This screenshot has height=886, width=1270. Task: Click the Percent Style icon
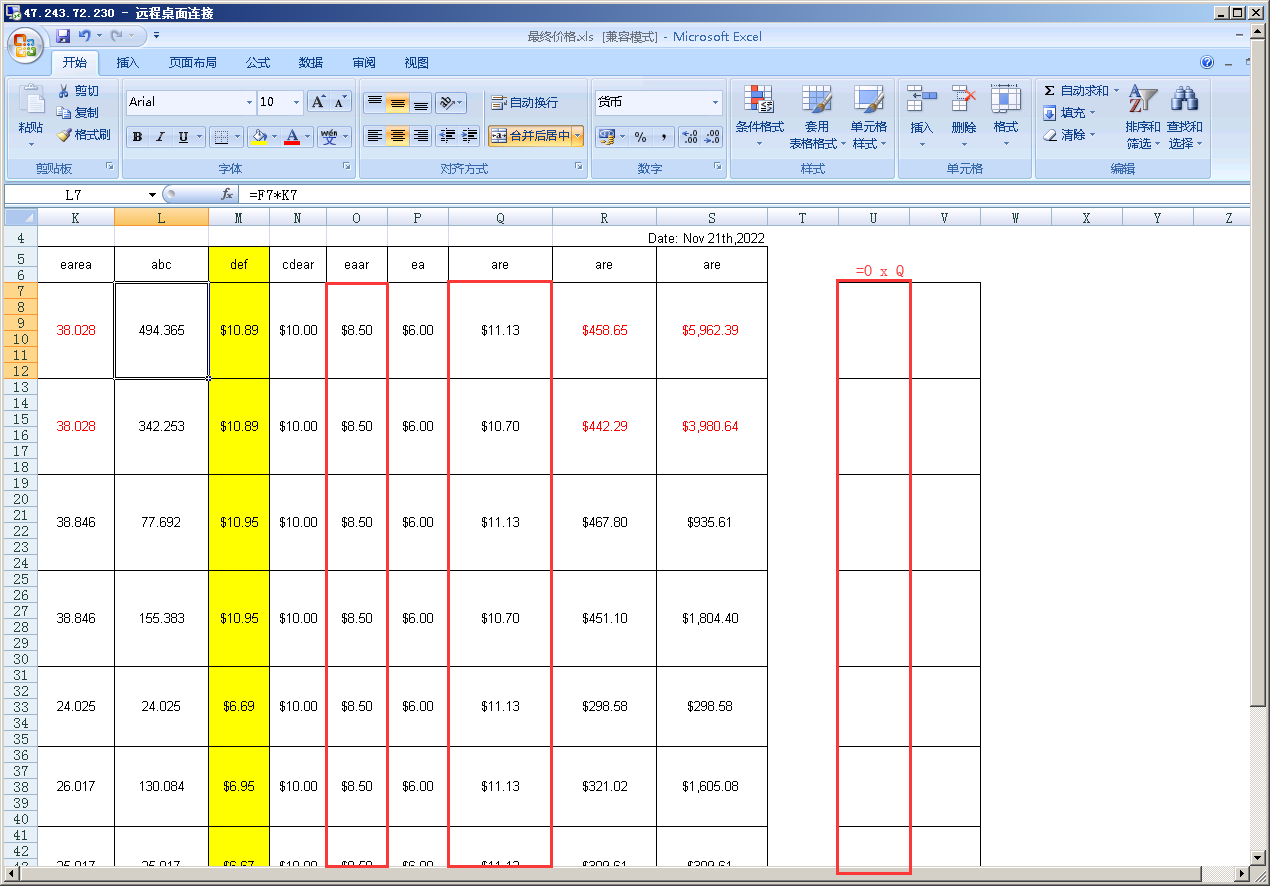coord(640,137)
